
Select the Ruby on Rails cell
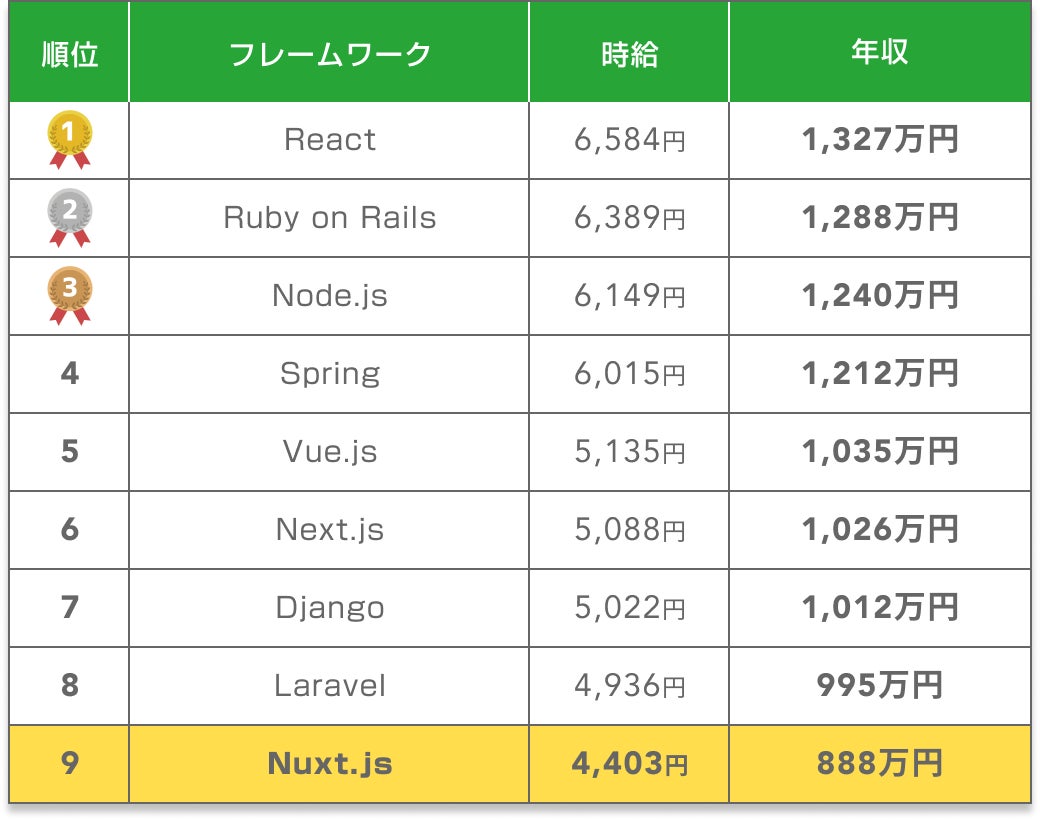tap(329, 218)
